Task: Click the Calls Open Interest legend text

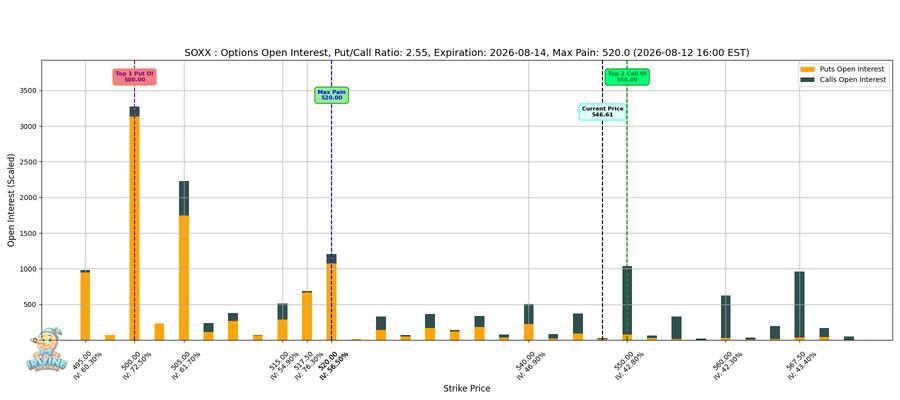Action: point(854,80)
